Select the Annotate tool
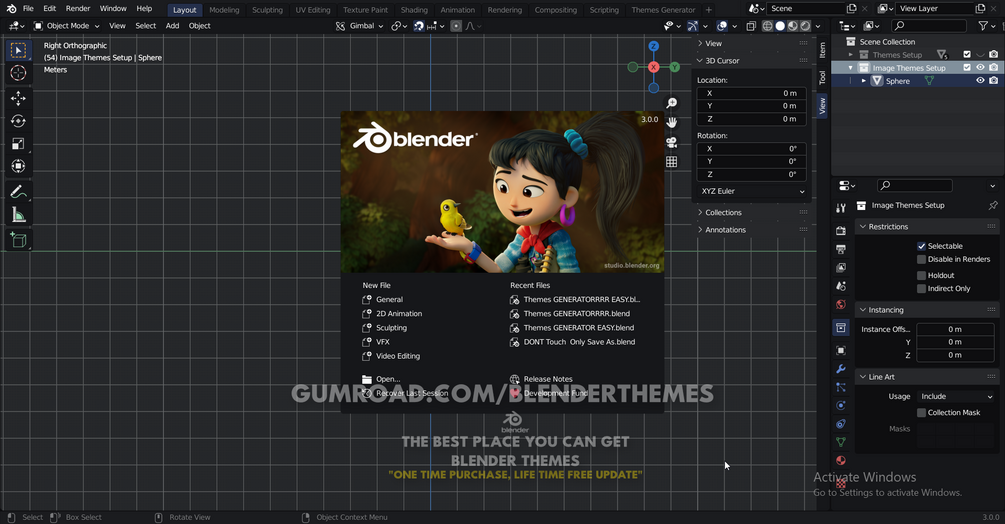 (18, 192)
